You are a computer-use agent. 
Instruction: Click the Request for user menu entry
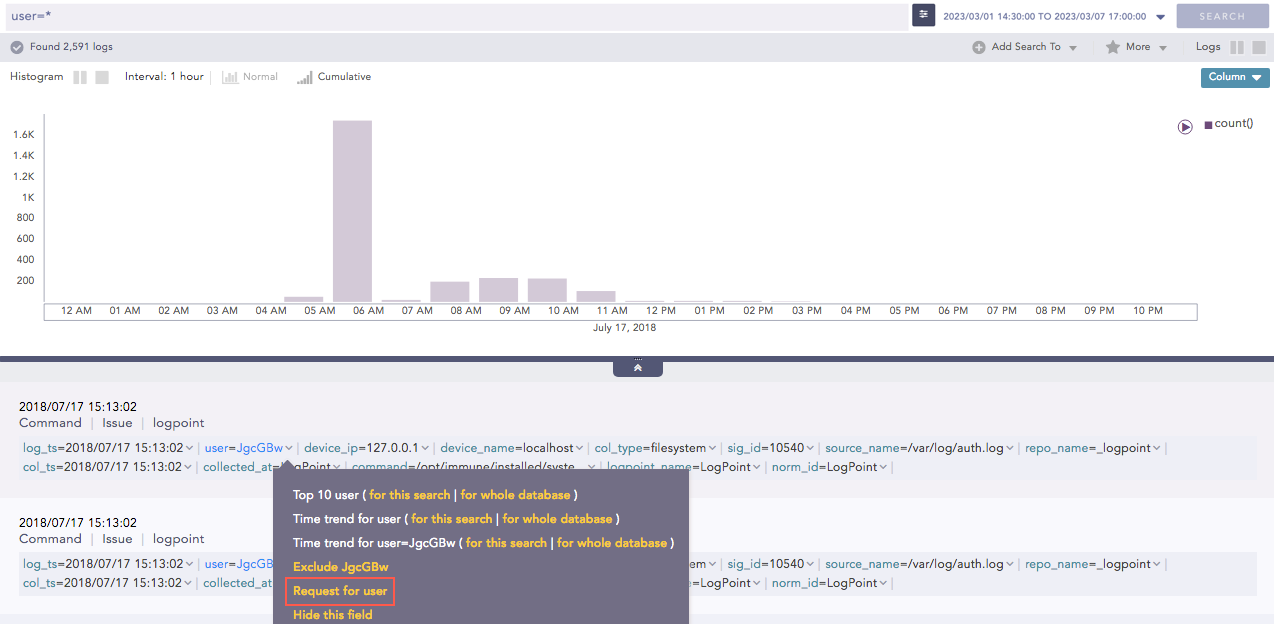coord(339,591)
